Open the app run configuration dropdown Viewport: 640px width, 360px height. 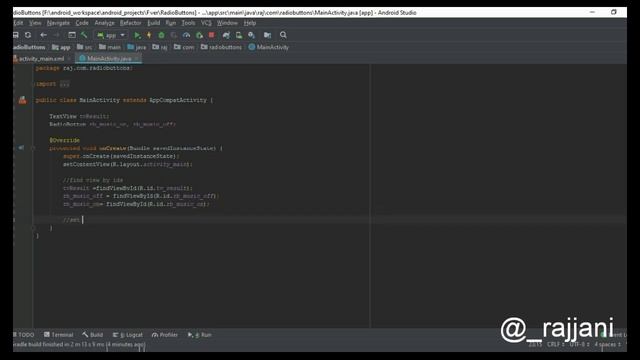111,36
